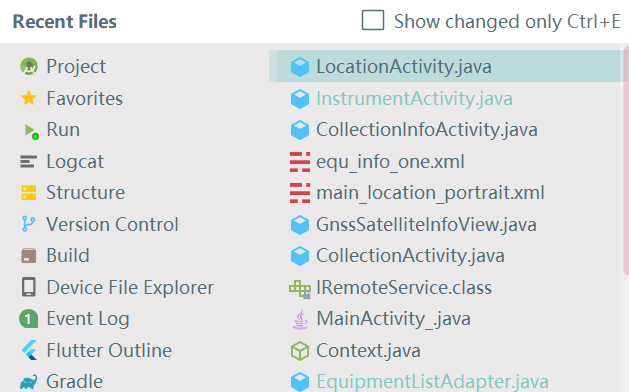
Task: Open GnssSatelliteInfoView.java
Action: click(x=426, y=225)
